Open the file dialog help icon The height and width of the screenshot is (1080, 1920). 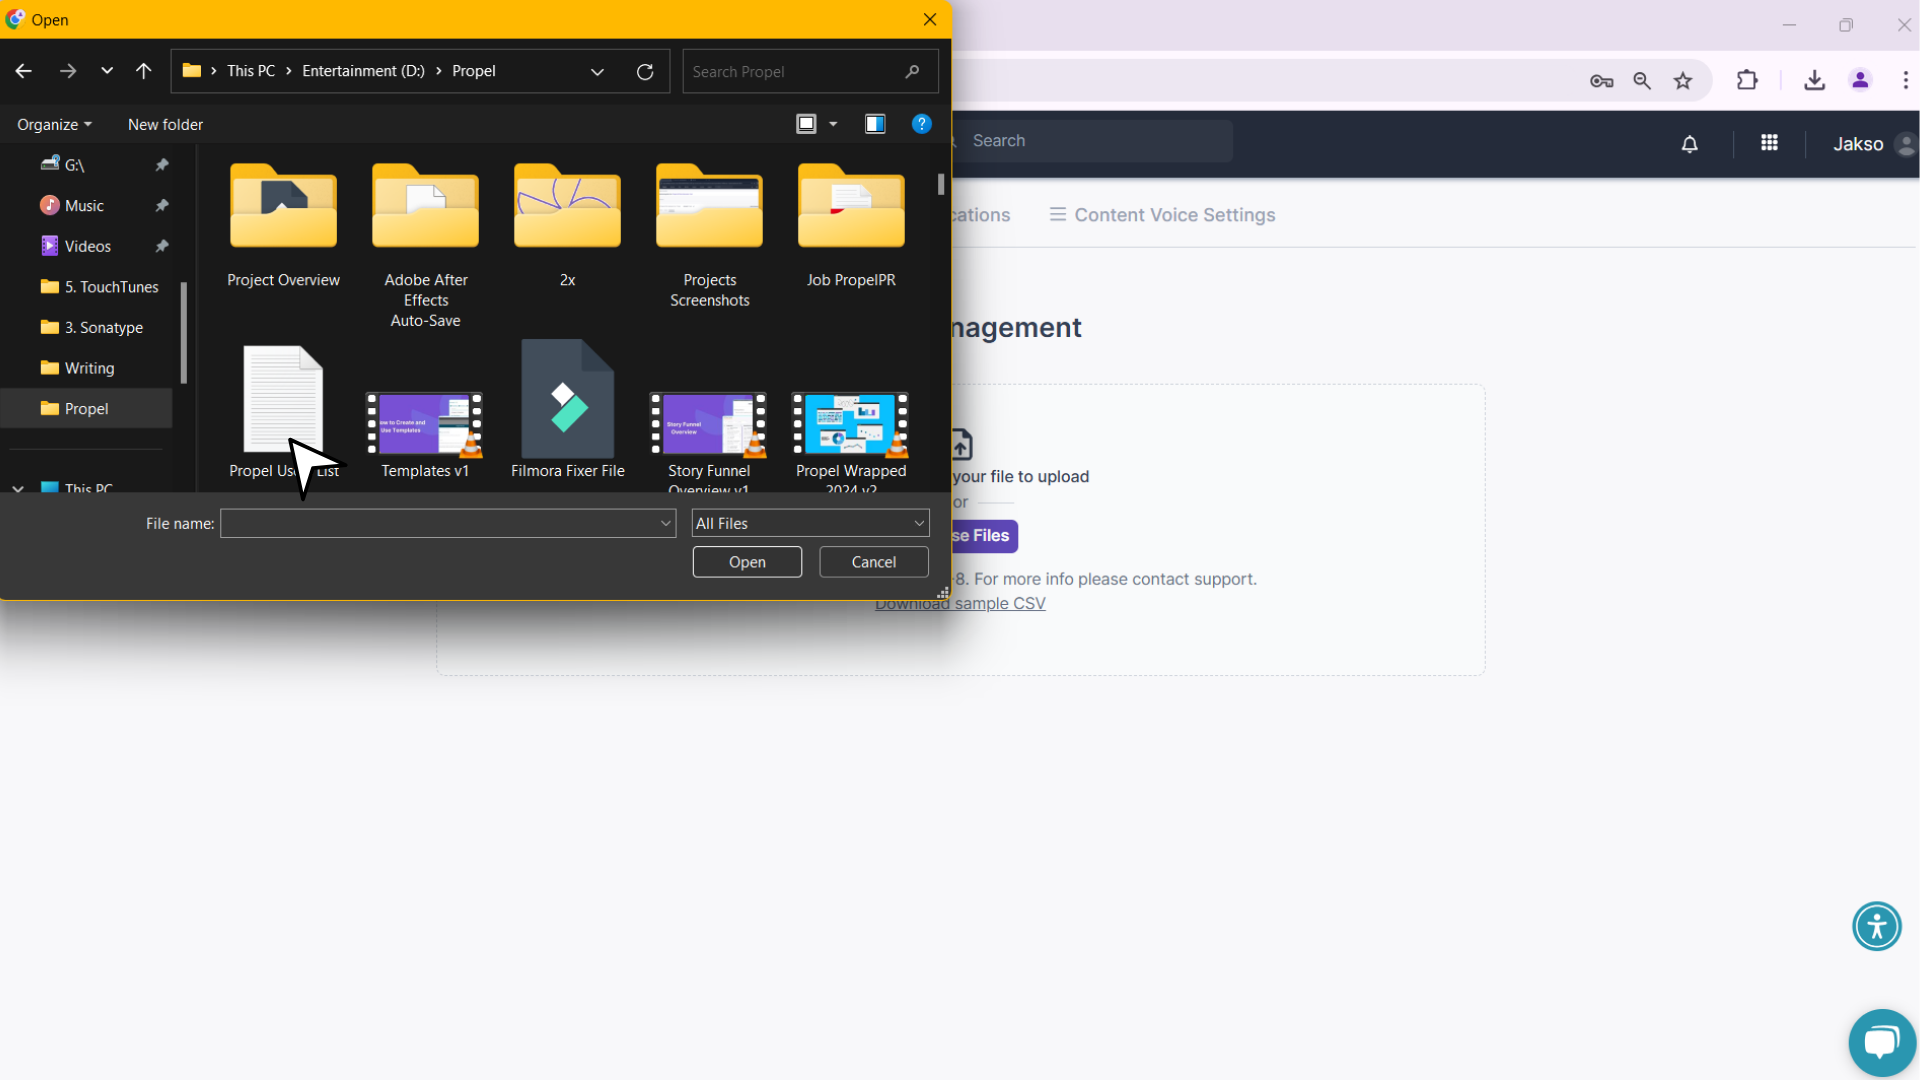pos(922,124)
